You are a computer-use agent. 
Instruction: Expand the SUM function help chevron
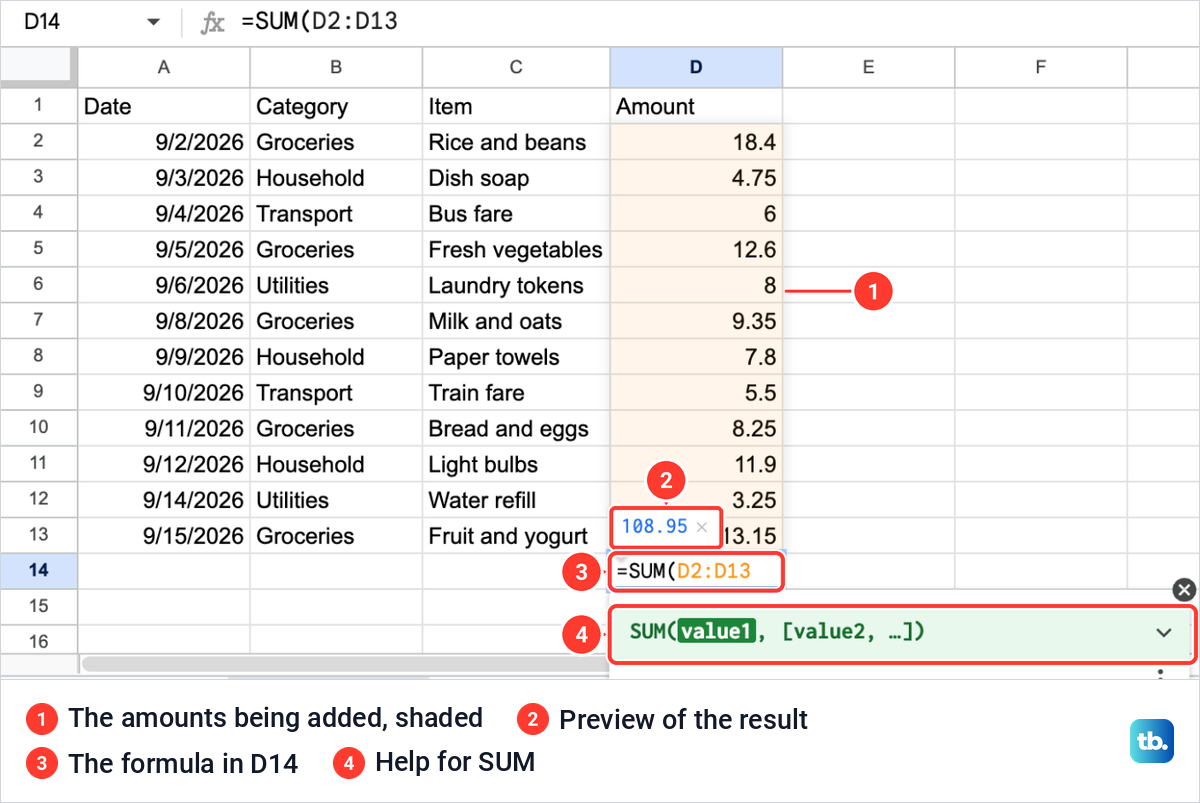pos(1164,632)
